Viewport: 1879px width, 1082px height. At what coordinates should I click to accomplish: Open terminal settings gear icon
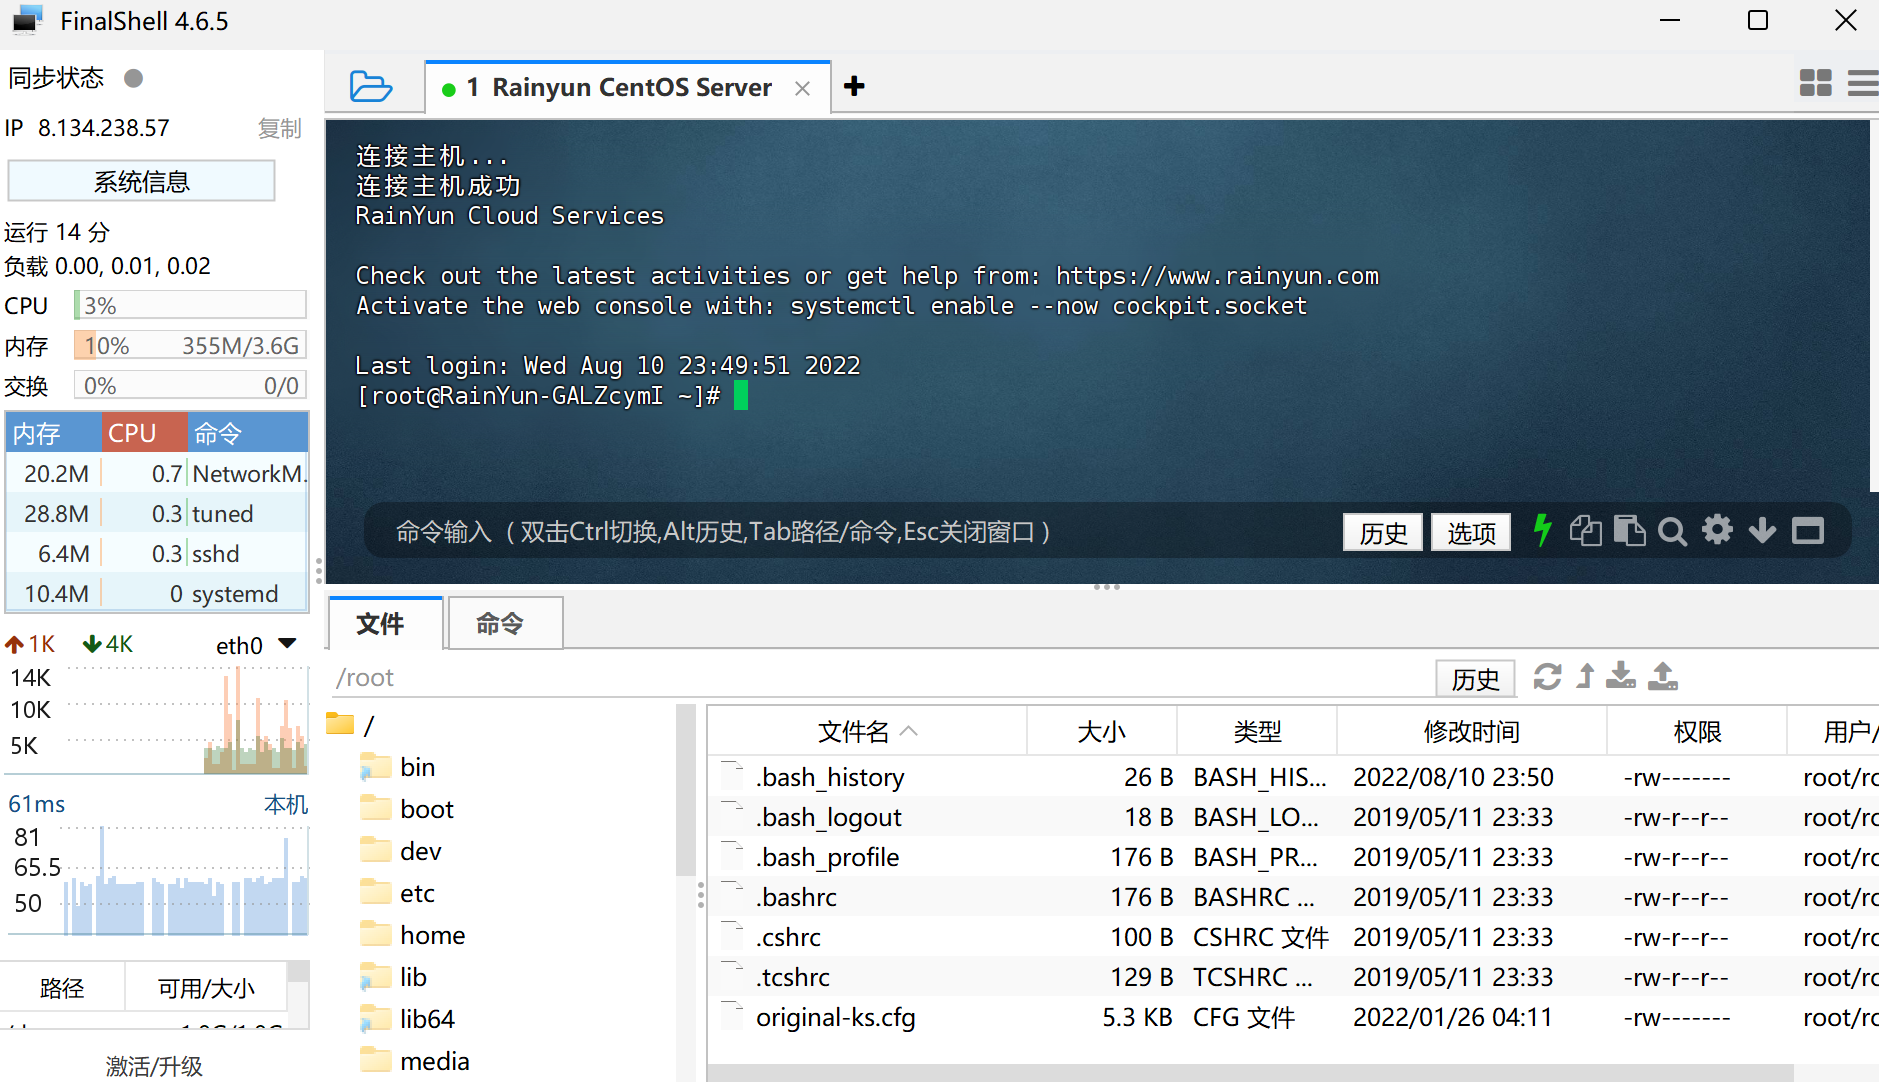point(1717,530)
